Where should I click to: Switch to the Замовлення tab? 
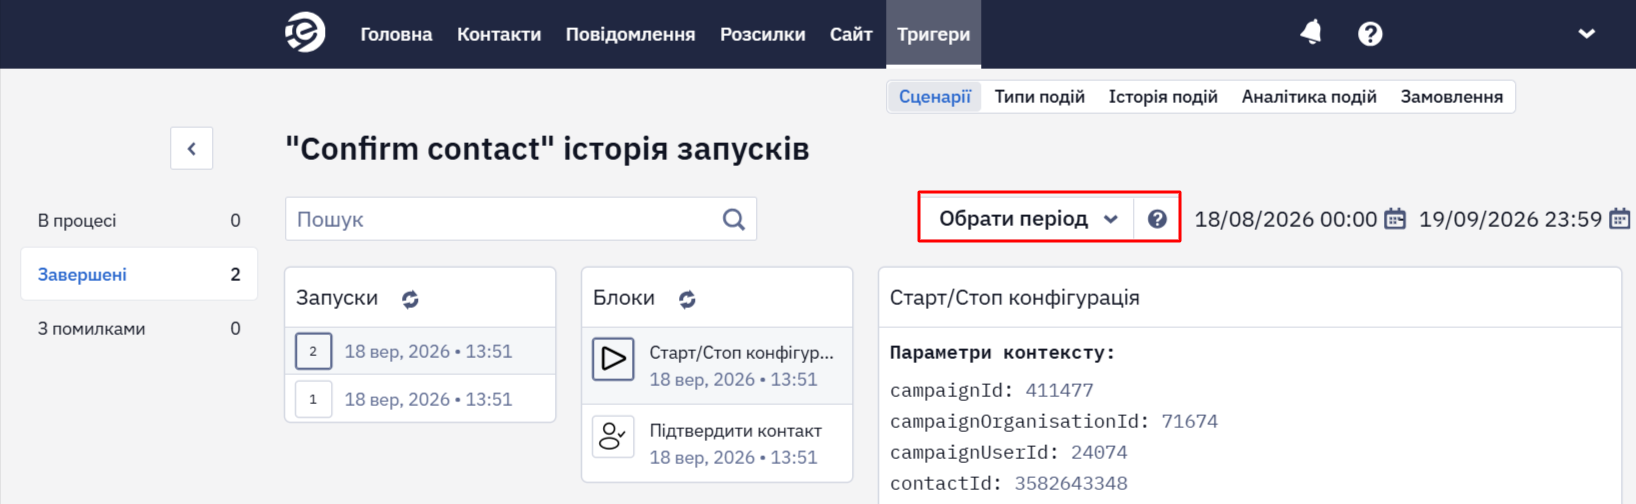[1451, 97]
